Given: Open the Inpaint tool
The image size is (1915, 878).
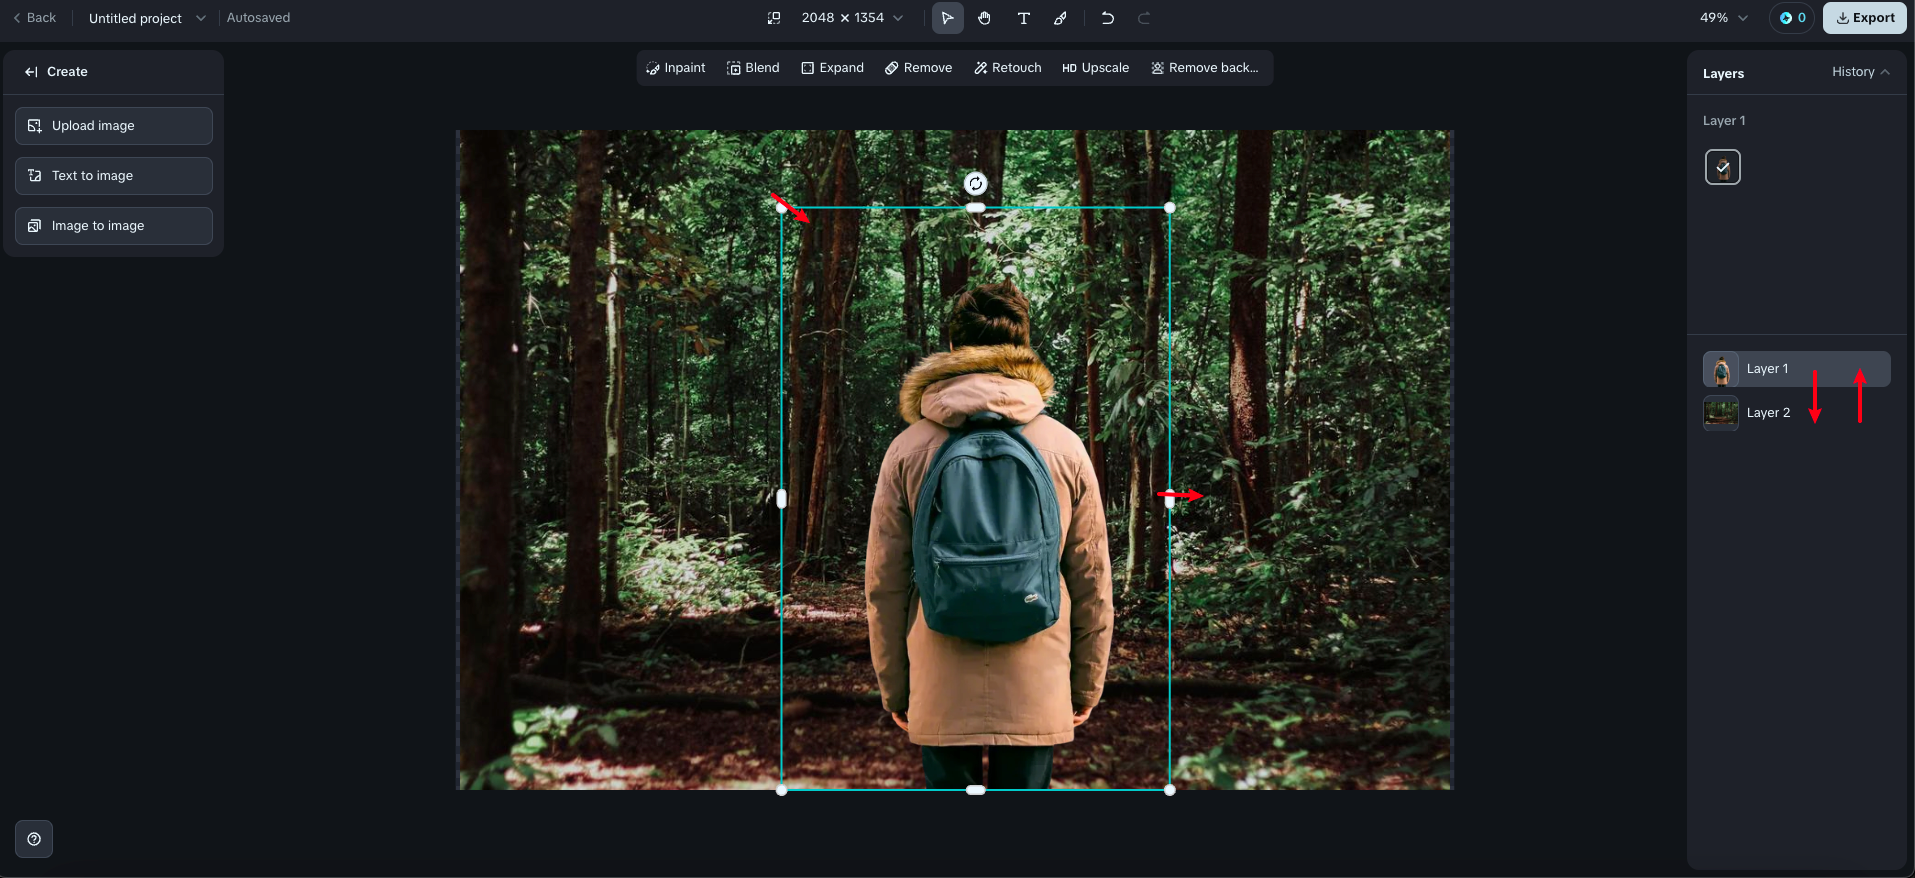Looking at the screenshot, I should tap(676, 68).
